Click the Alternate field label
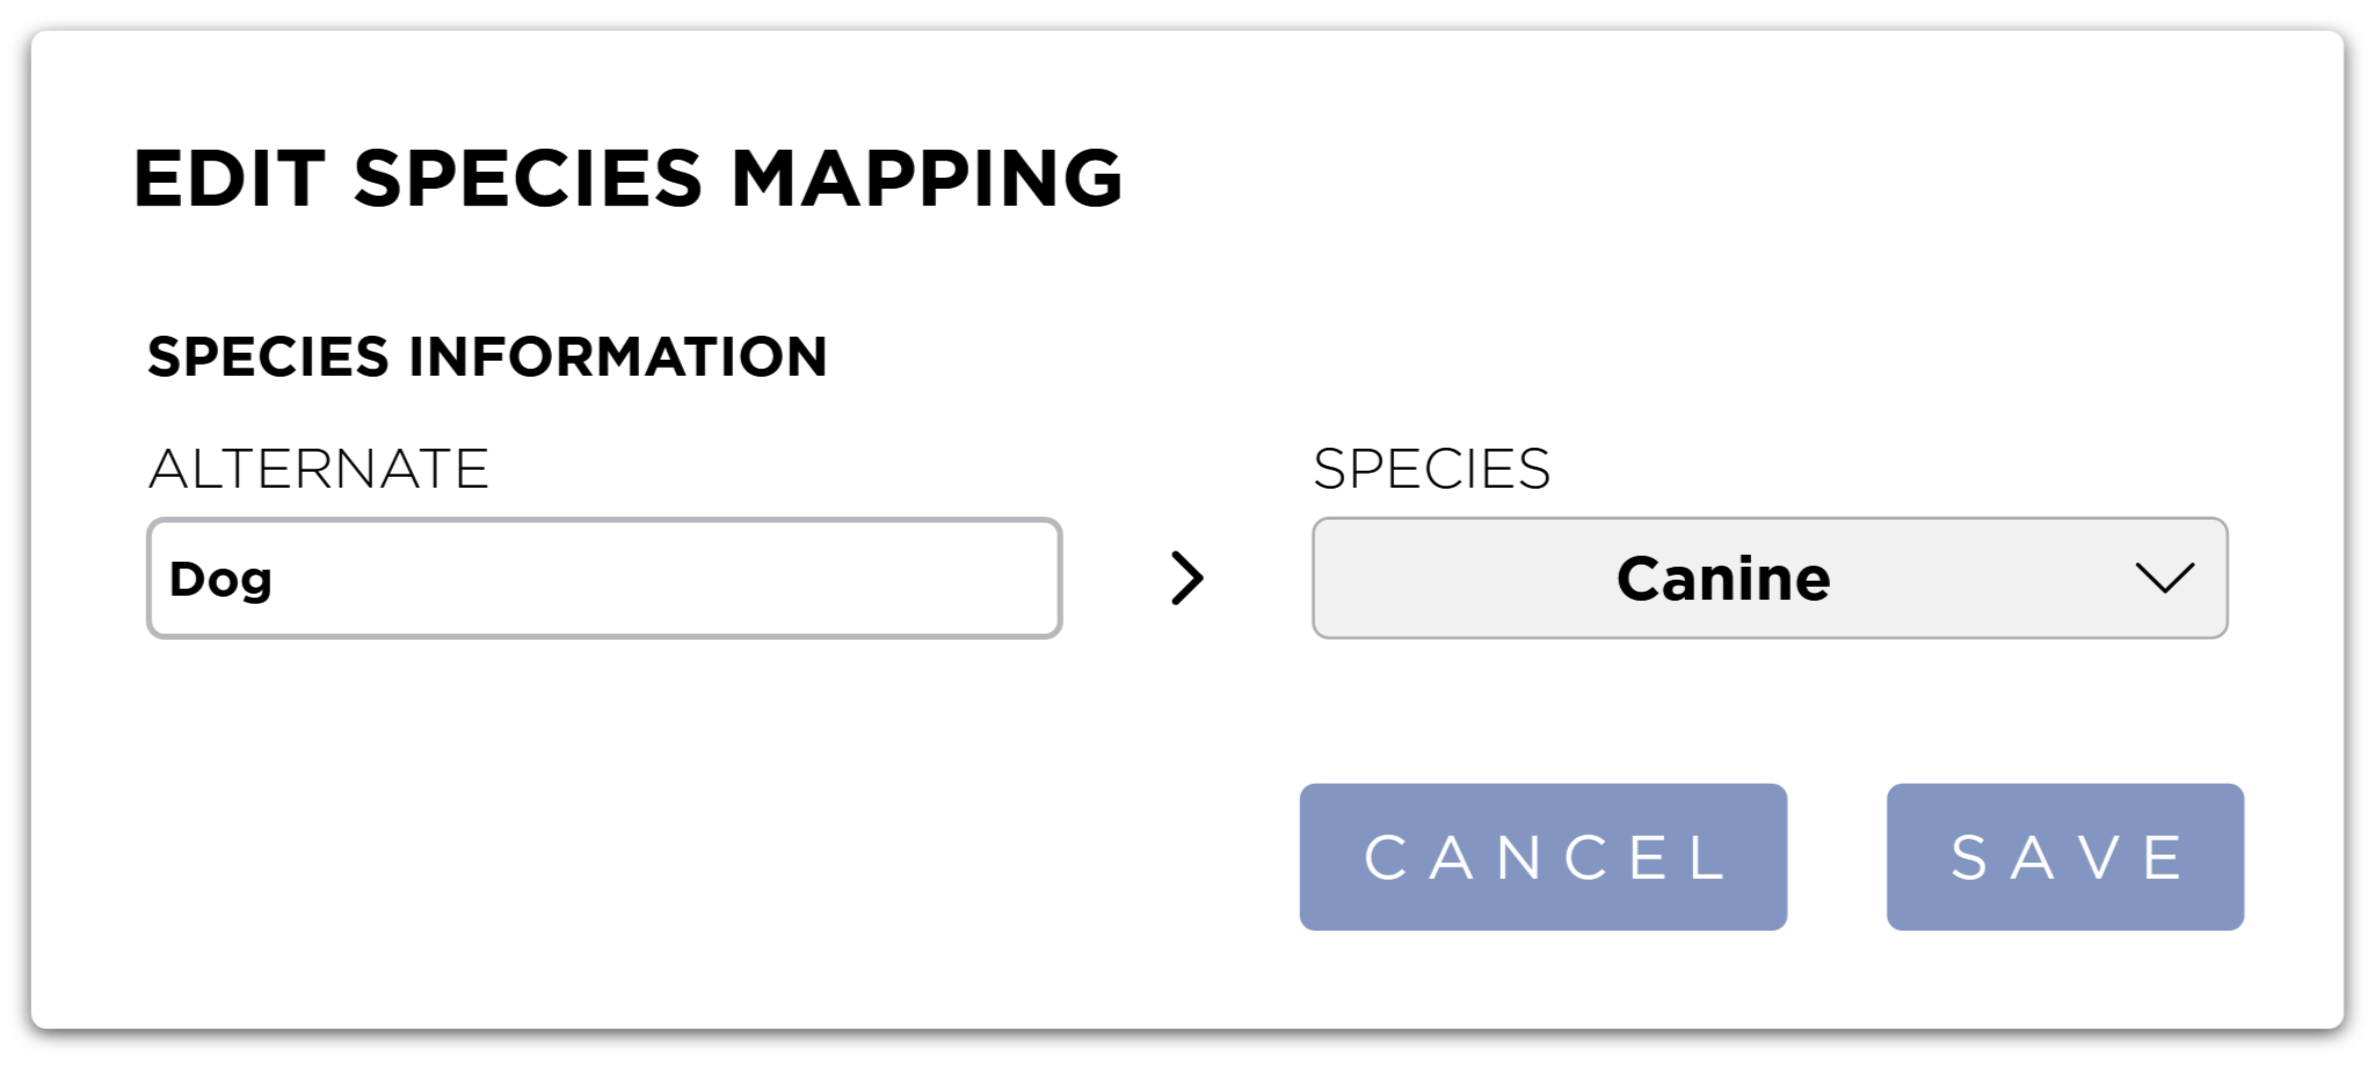This screenshot has height=1065, width=2375. pos(318,469)
